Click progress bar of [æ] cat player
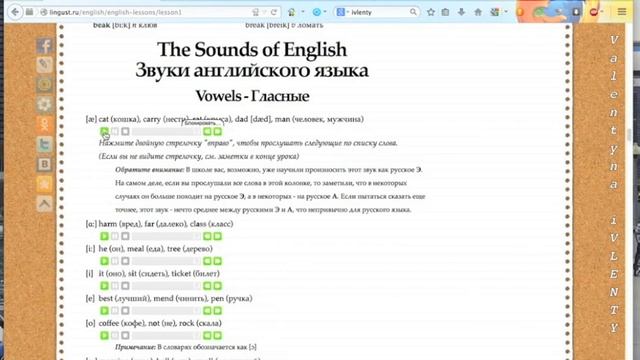The width and height of the screenshot is (640, 360). click(x=166, y=131)
